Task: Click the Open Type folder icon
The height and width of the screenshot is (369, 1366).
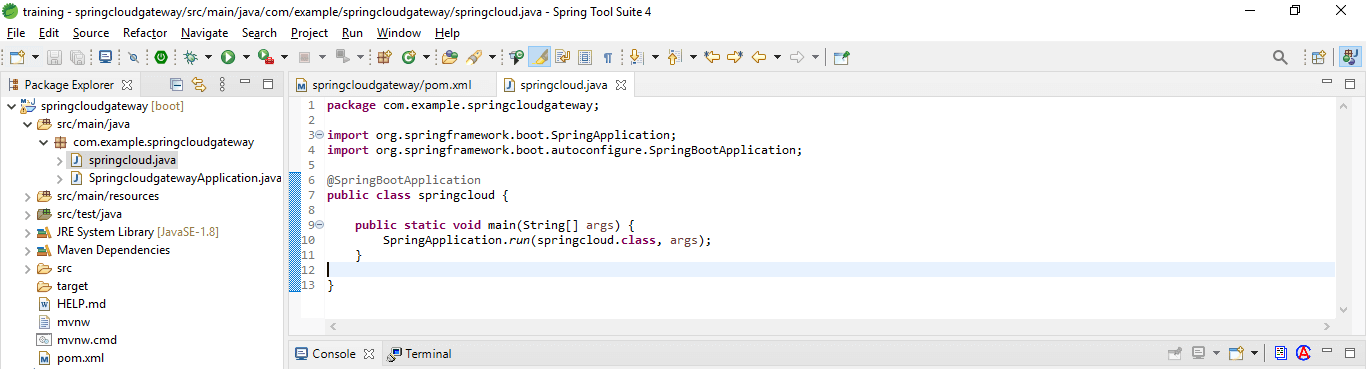Action: tap(450, 57)
